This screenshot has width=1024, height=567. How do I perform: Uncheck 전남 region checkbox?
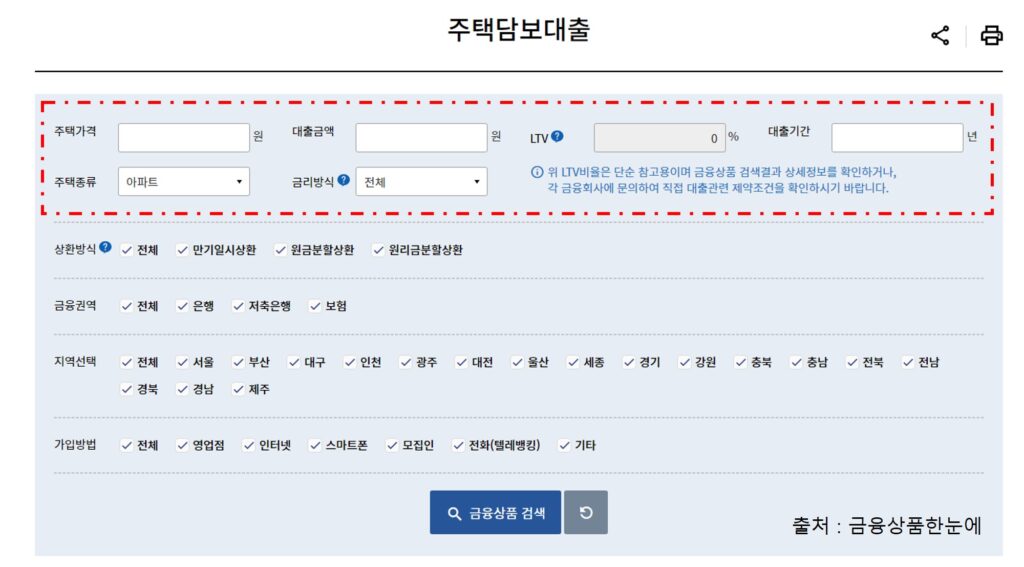tap(908, 363)
